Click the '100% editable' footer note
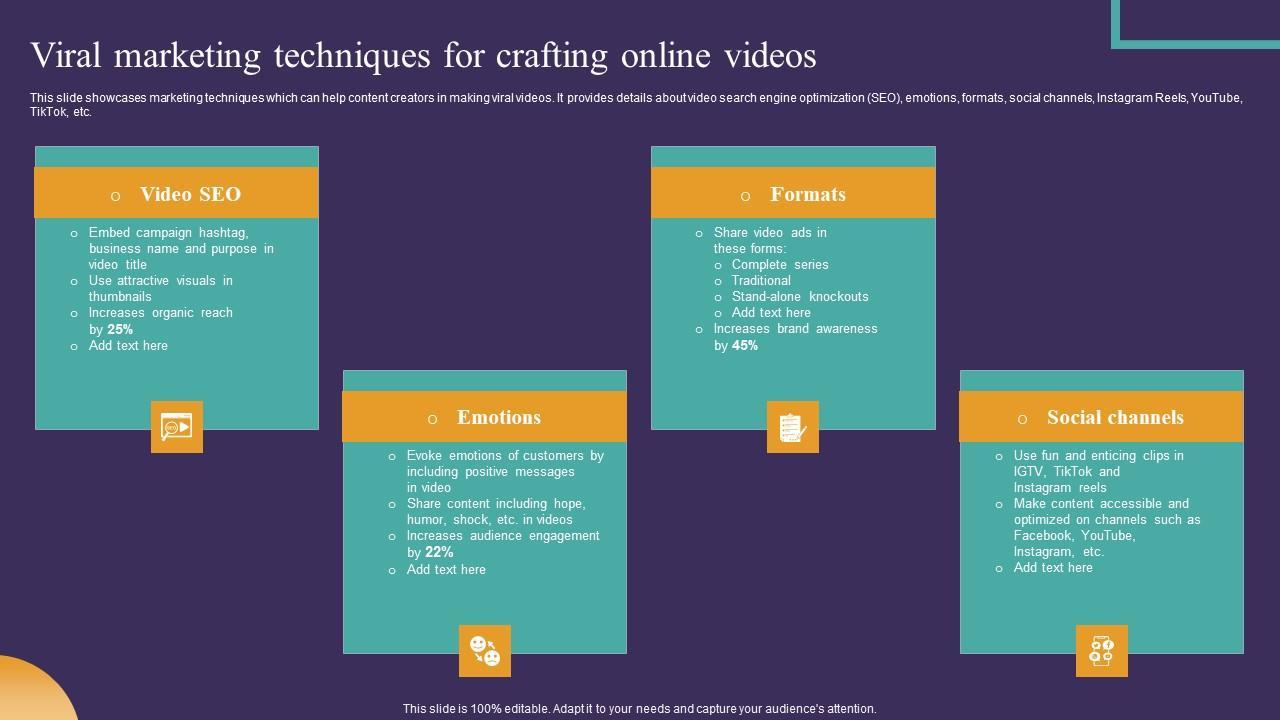 click(640, 708)
